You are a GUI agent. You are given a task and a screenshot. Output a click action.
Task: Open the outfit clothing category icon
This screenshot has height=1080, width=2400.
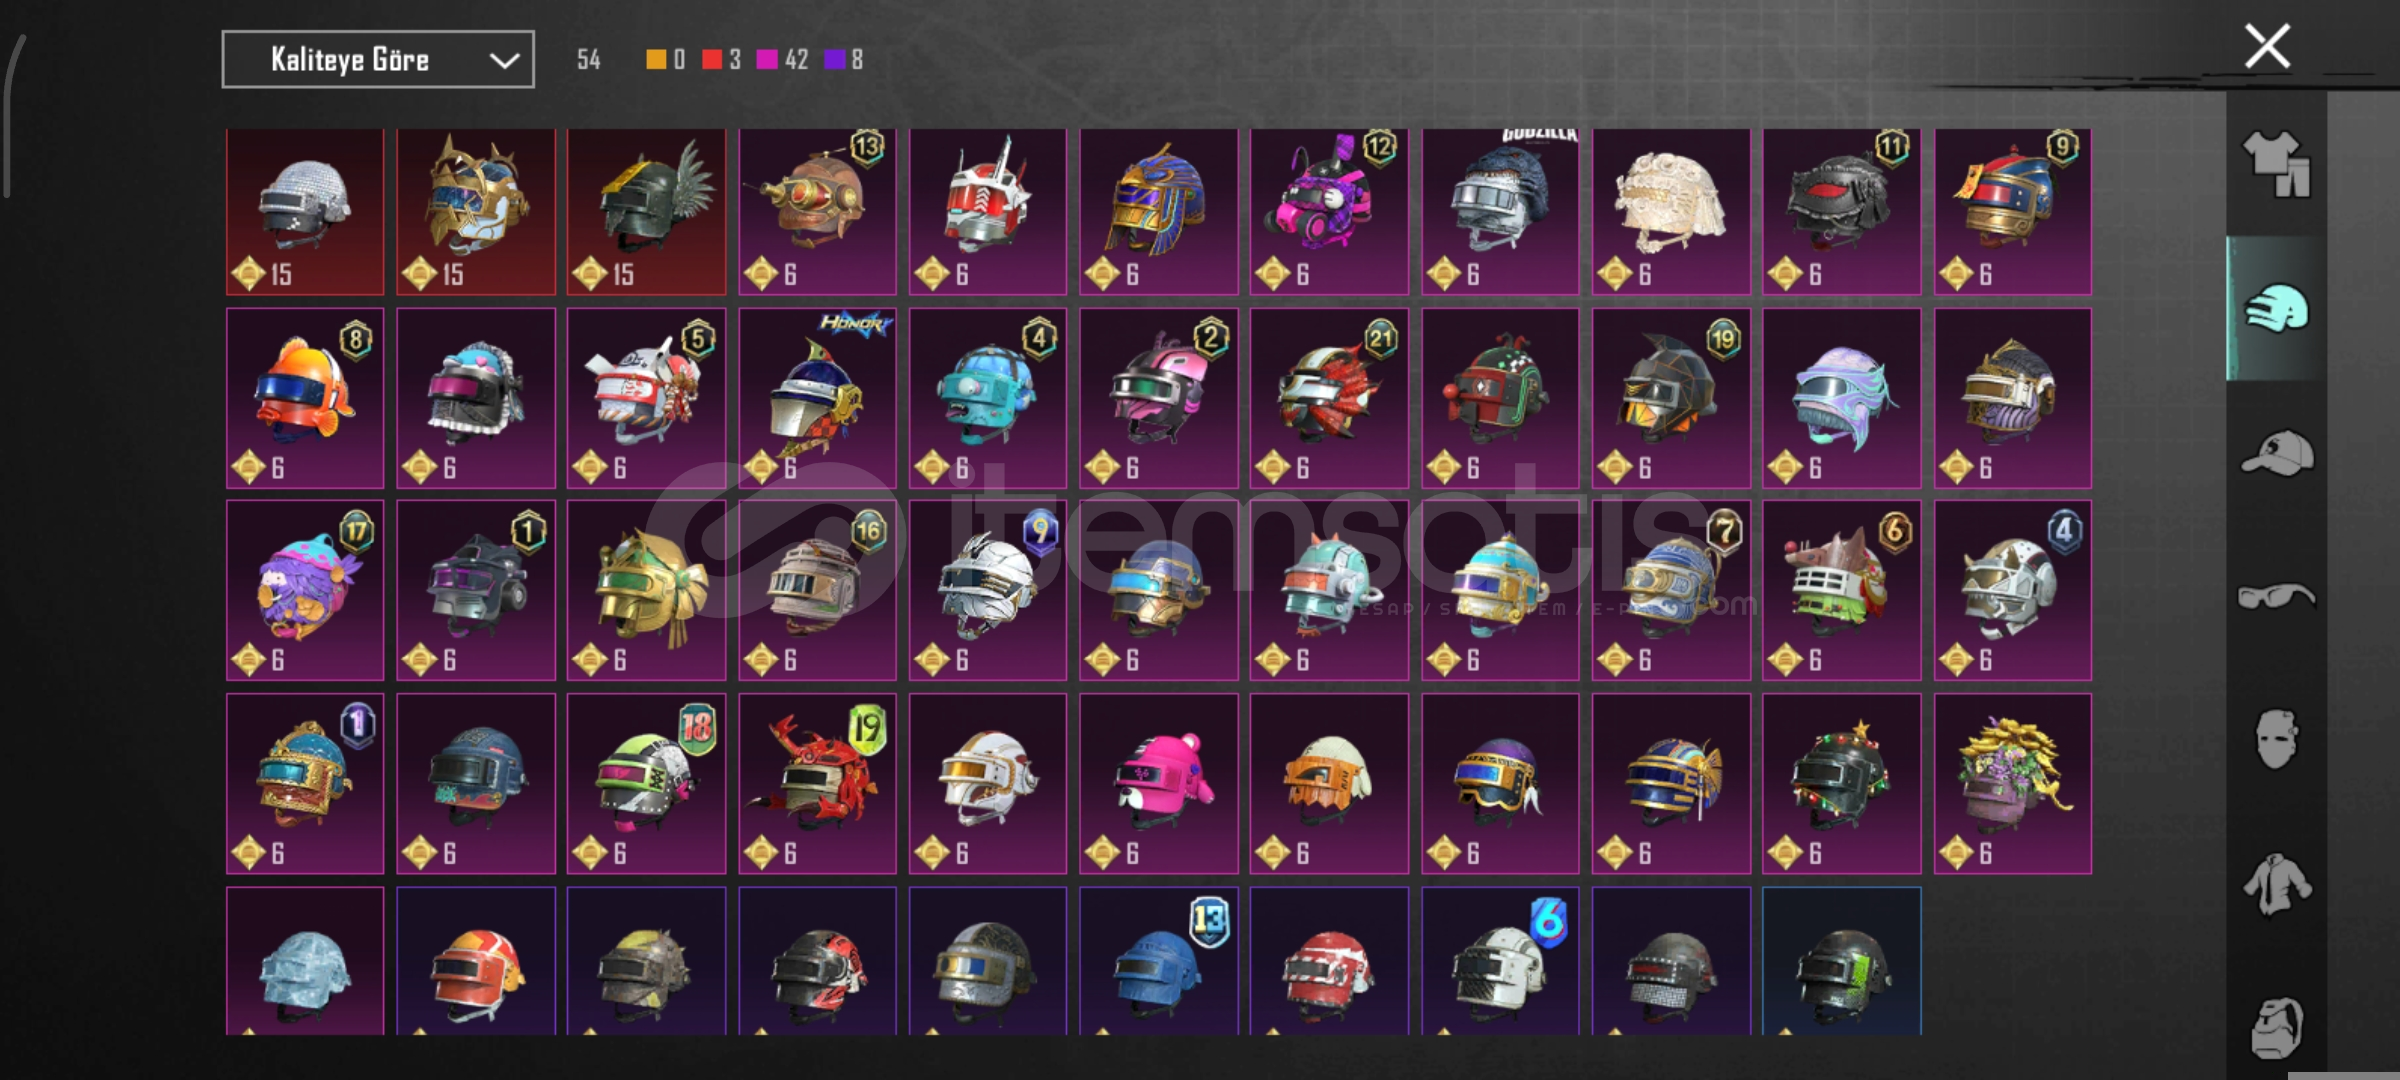[2276, 163]
